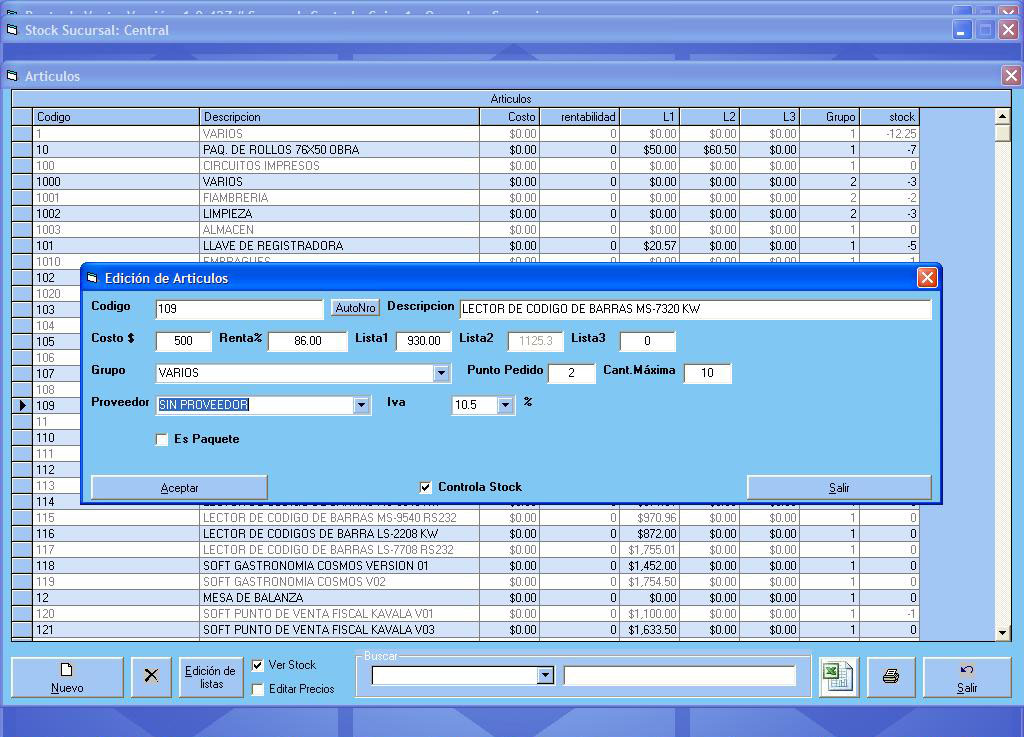The image size is (1024, 737).
Task: Uncheck the Controla Stock checkbox
Action: [x=425, y=487]
